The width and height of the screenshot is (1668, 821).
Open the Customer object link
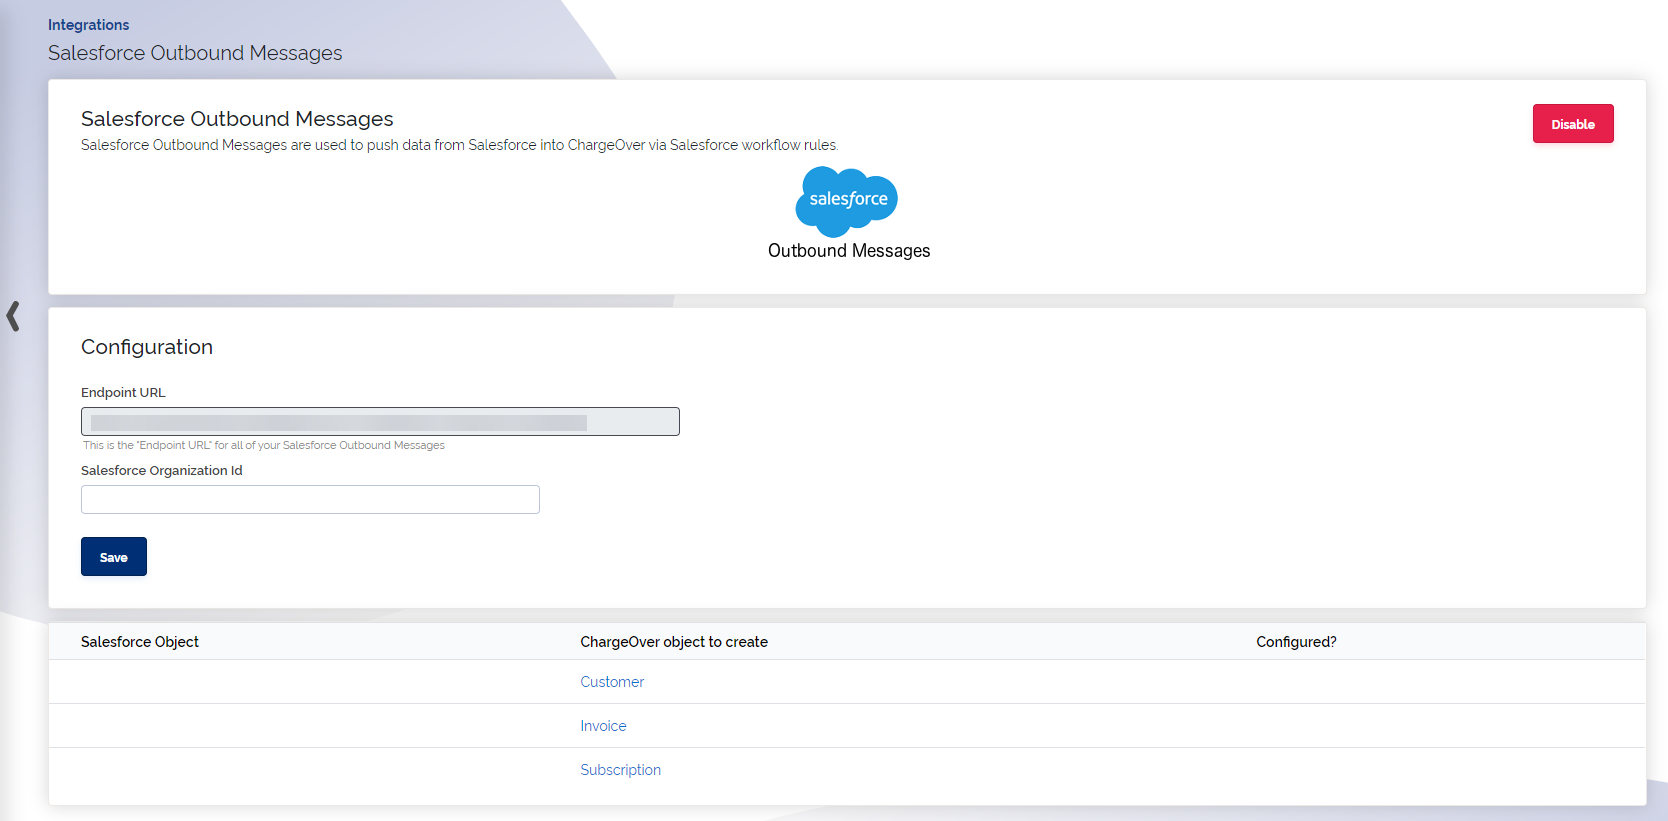click(612, 682)
